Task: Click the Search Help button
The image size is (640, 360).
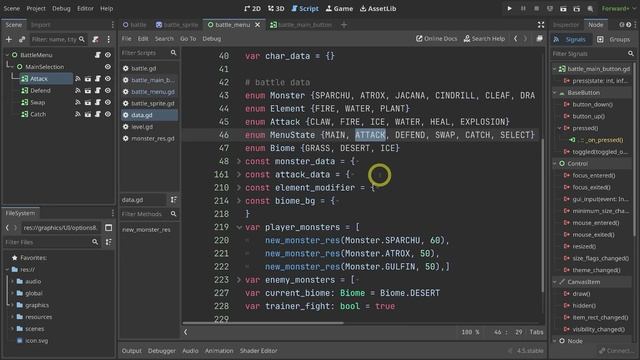Action: click(x=484, y=39)
